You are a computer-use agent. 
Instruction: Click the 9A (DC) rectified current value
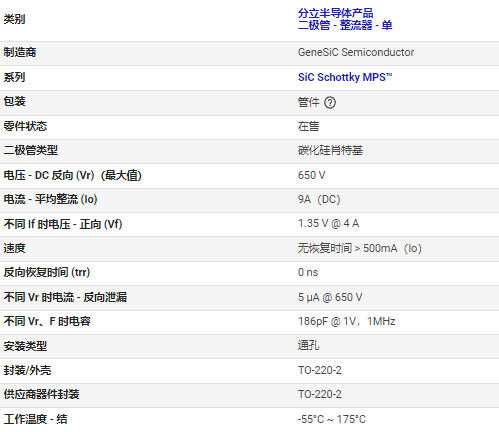click(x=319, y=199)
